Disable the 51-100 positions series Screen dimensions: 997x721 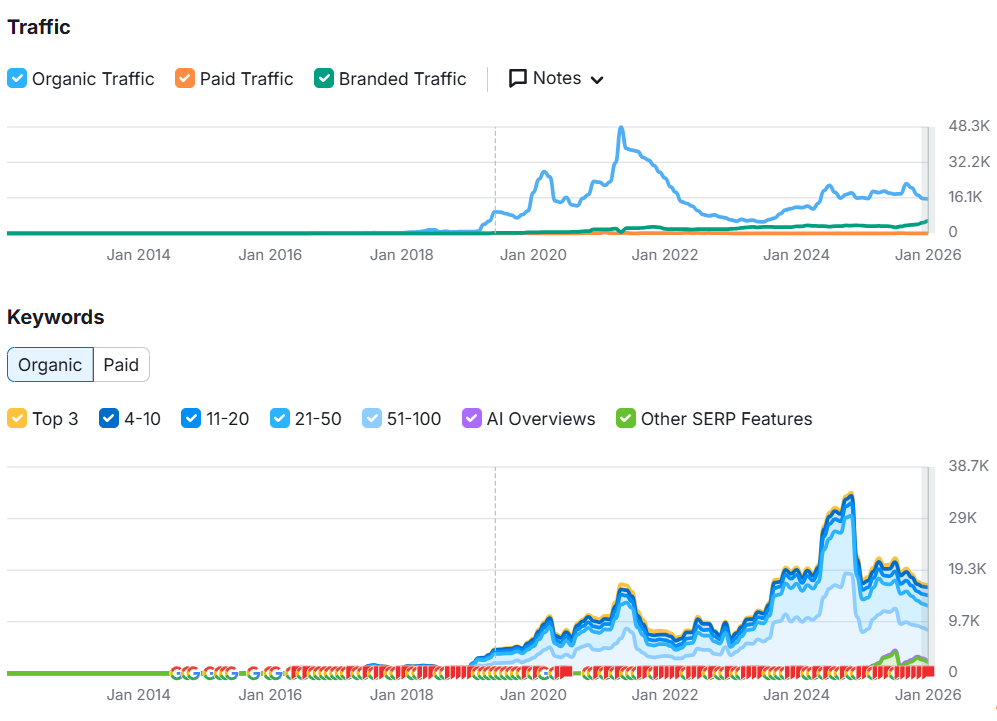tap(372, 418)
